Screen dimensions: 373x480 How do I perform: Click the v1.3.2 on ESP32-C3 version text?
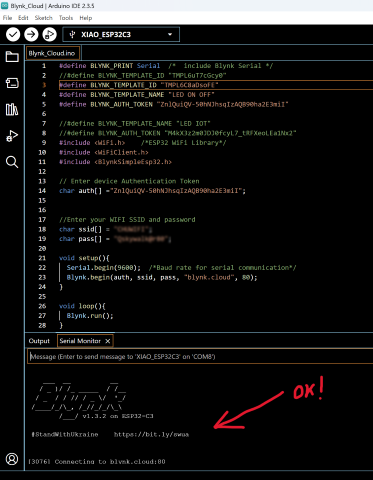click(118, 416)
